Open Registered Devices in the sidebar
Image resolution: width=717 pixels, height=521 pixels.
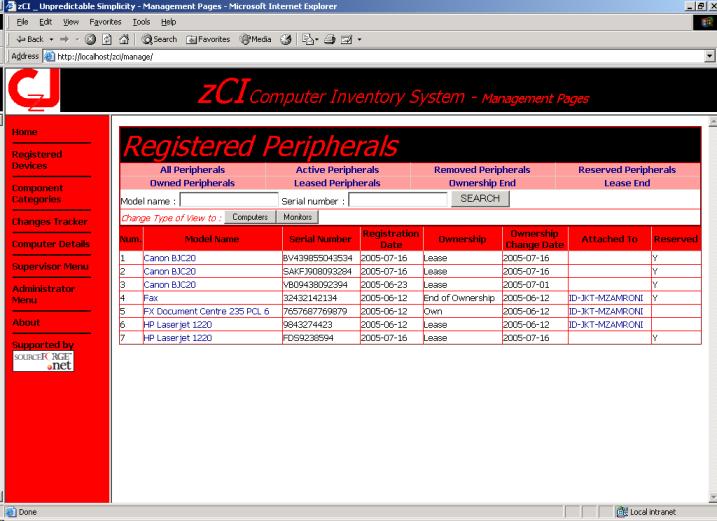pyautogui.click(x=37, y=160)
